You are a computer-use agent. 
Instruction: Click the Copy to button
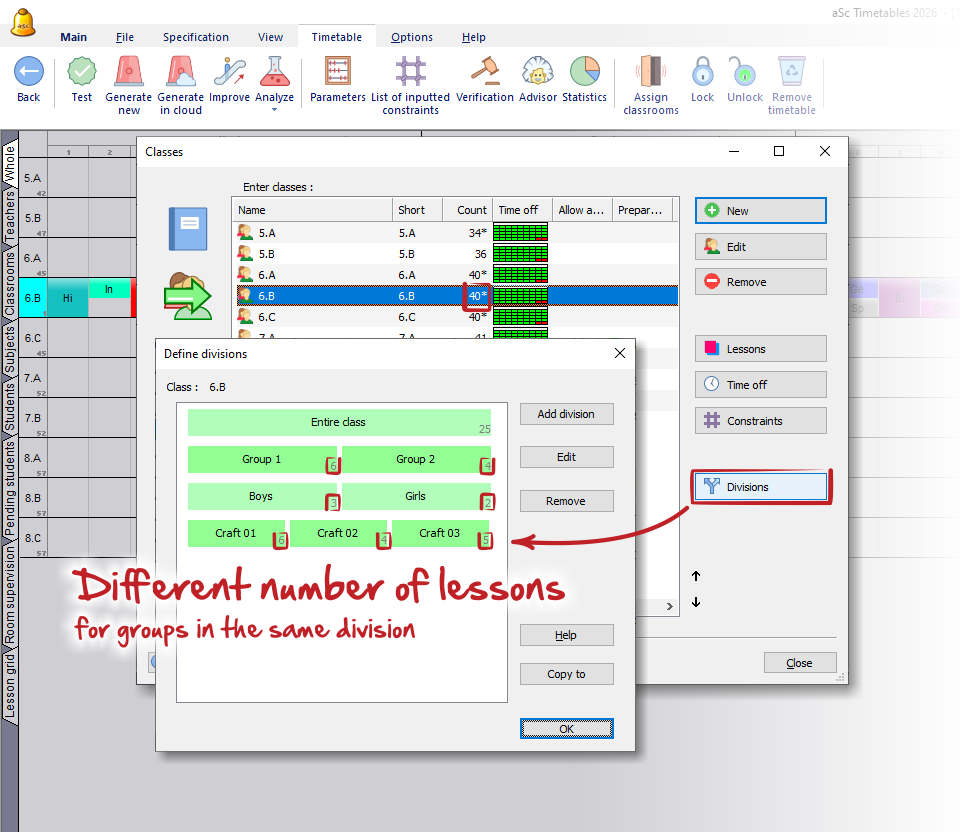pos(566,674)
